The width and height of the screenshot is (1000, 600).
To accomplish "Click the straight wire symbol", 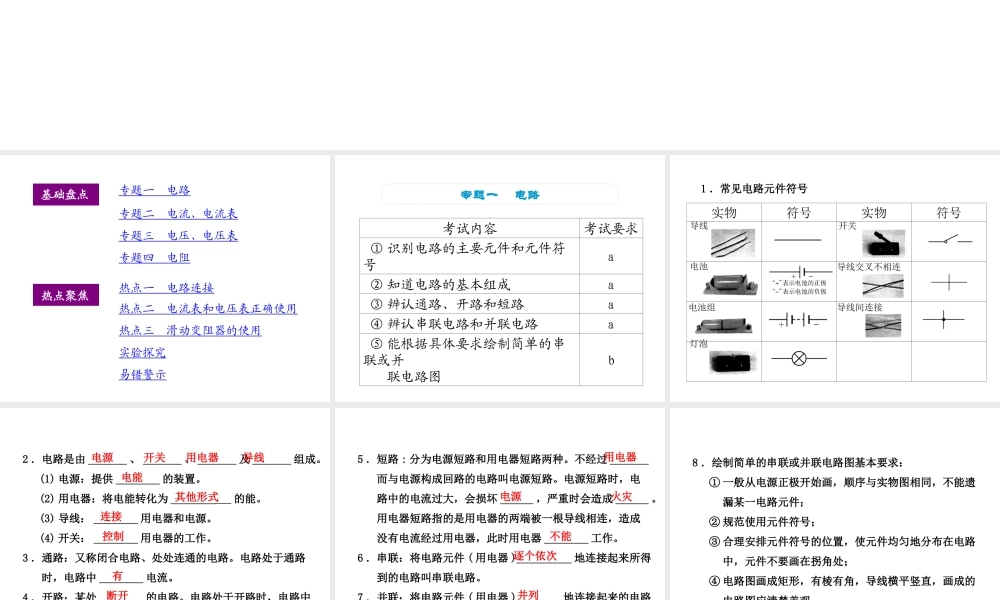I will point(798,240).
